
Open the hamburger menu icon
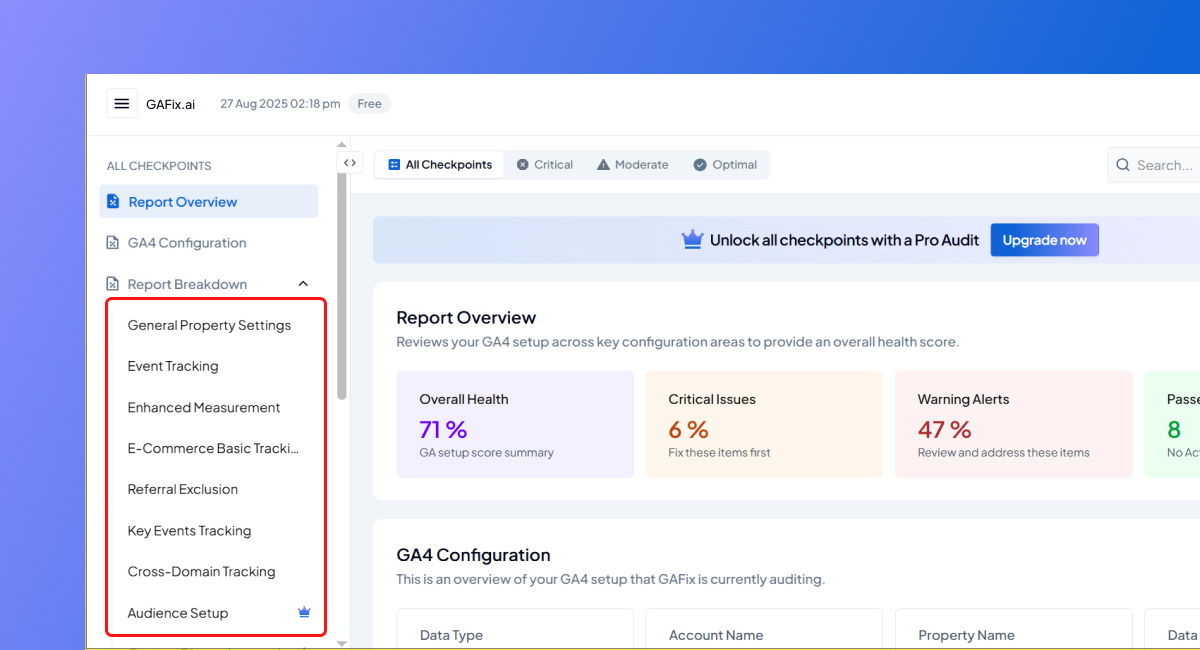coord(122,103)
